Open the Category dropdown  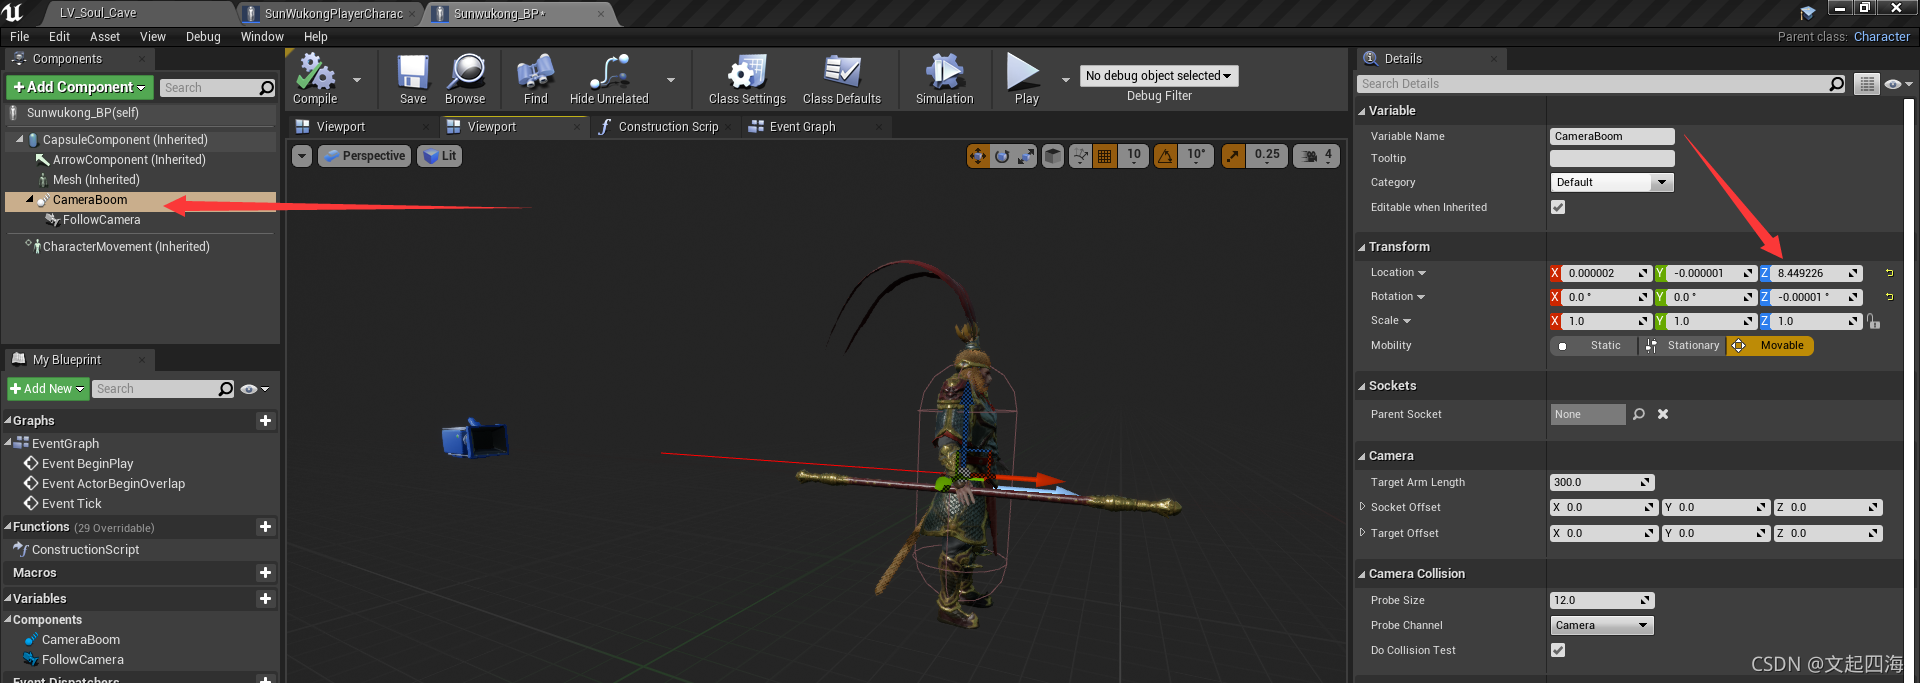(1612, 182)
